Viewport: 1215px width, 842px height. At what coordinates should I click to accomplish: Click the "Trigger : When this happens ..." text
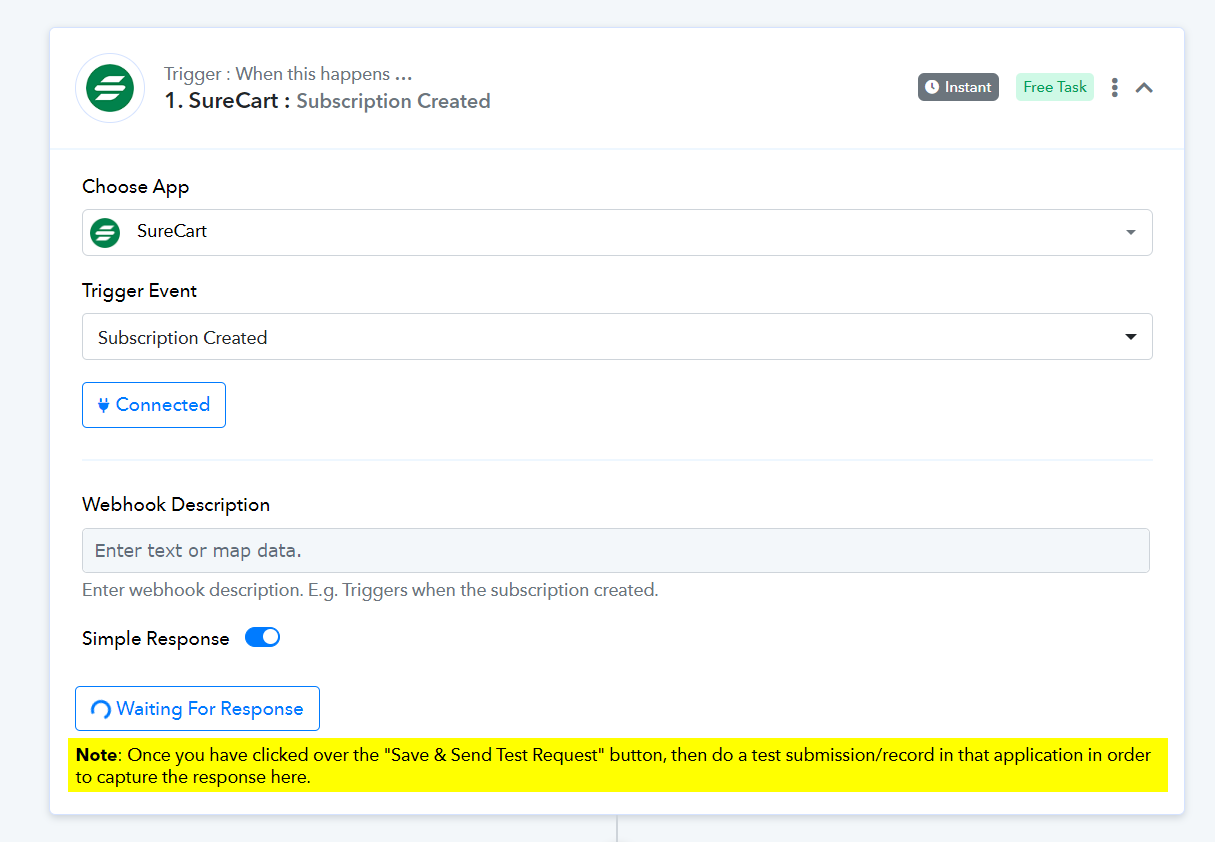(288, 74)
